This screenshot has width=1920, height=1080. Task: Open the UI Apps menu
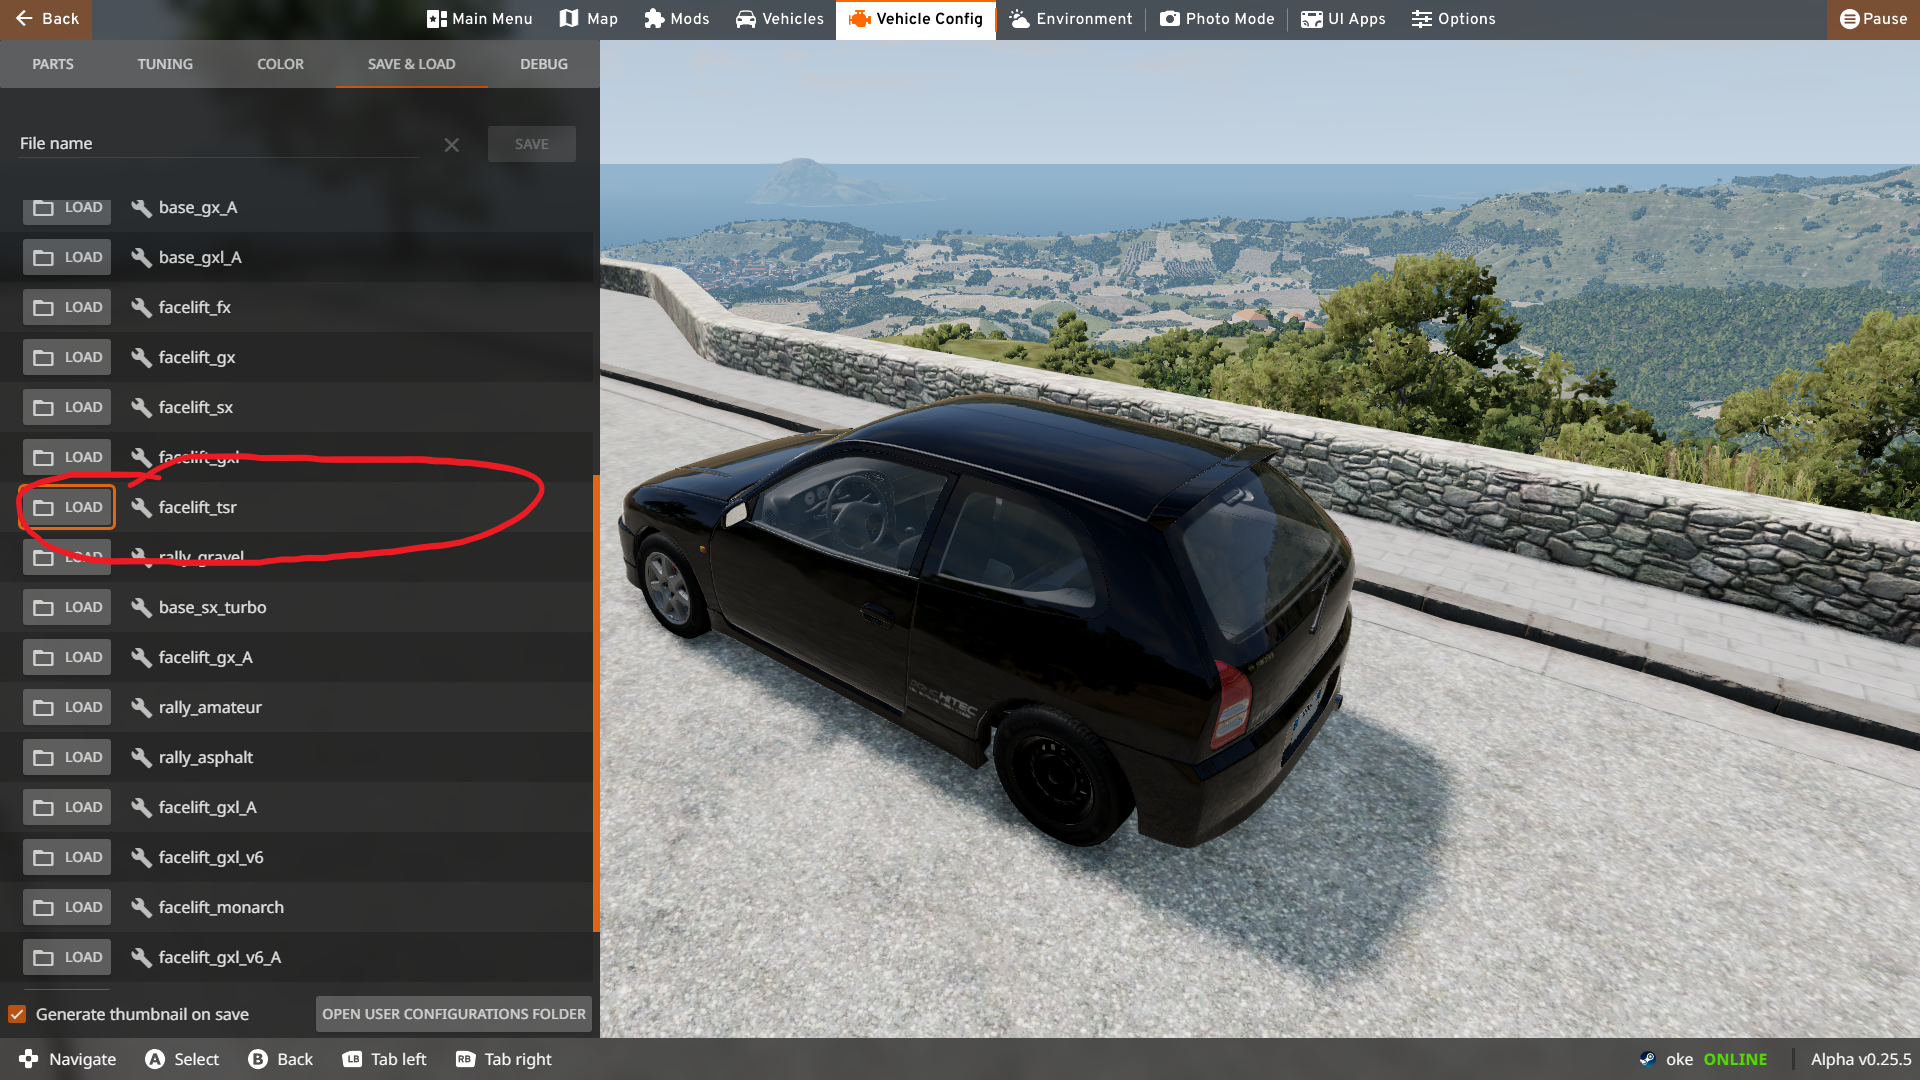click(x=1343, y=19)
